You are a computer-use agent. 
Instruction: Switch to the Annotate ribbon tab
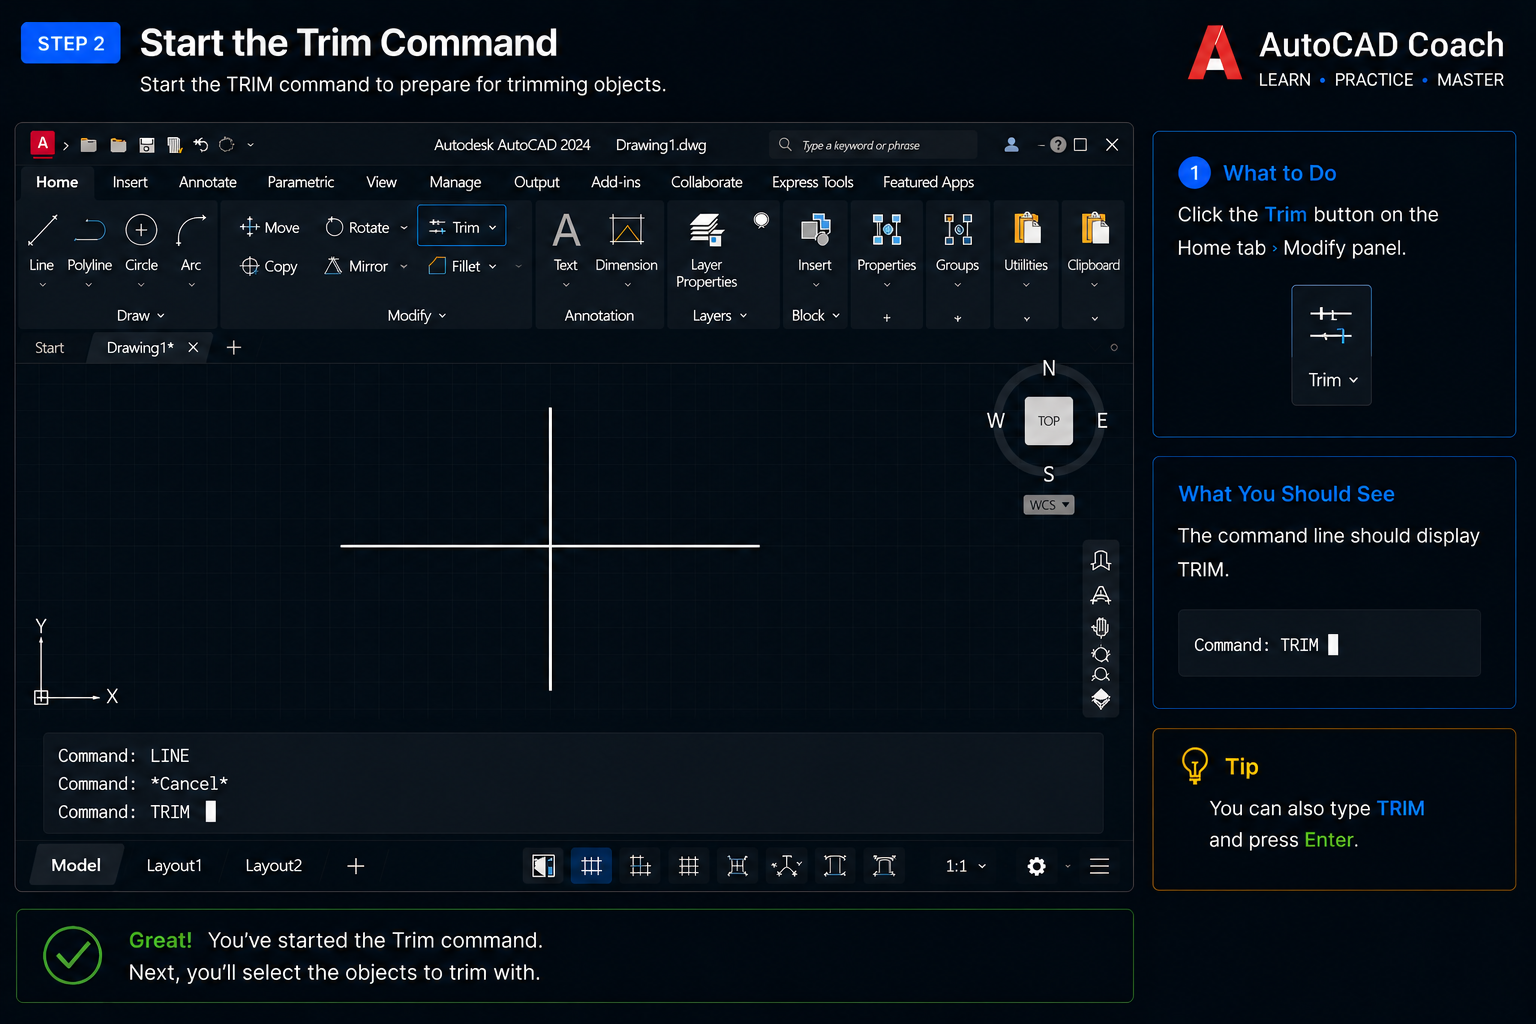208,182
